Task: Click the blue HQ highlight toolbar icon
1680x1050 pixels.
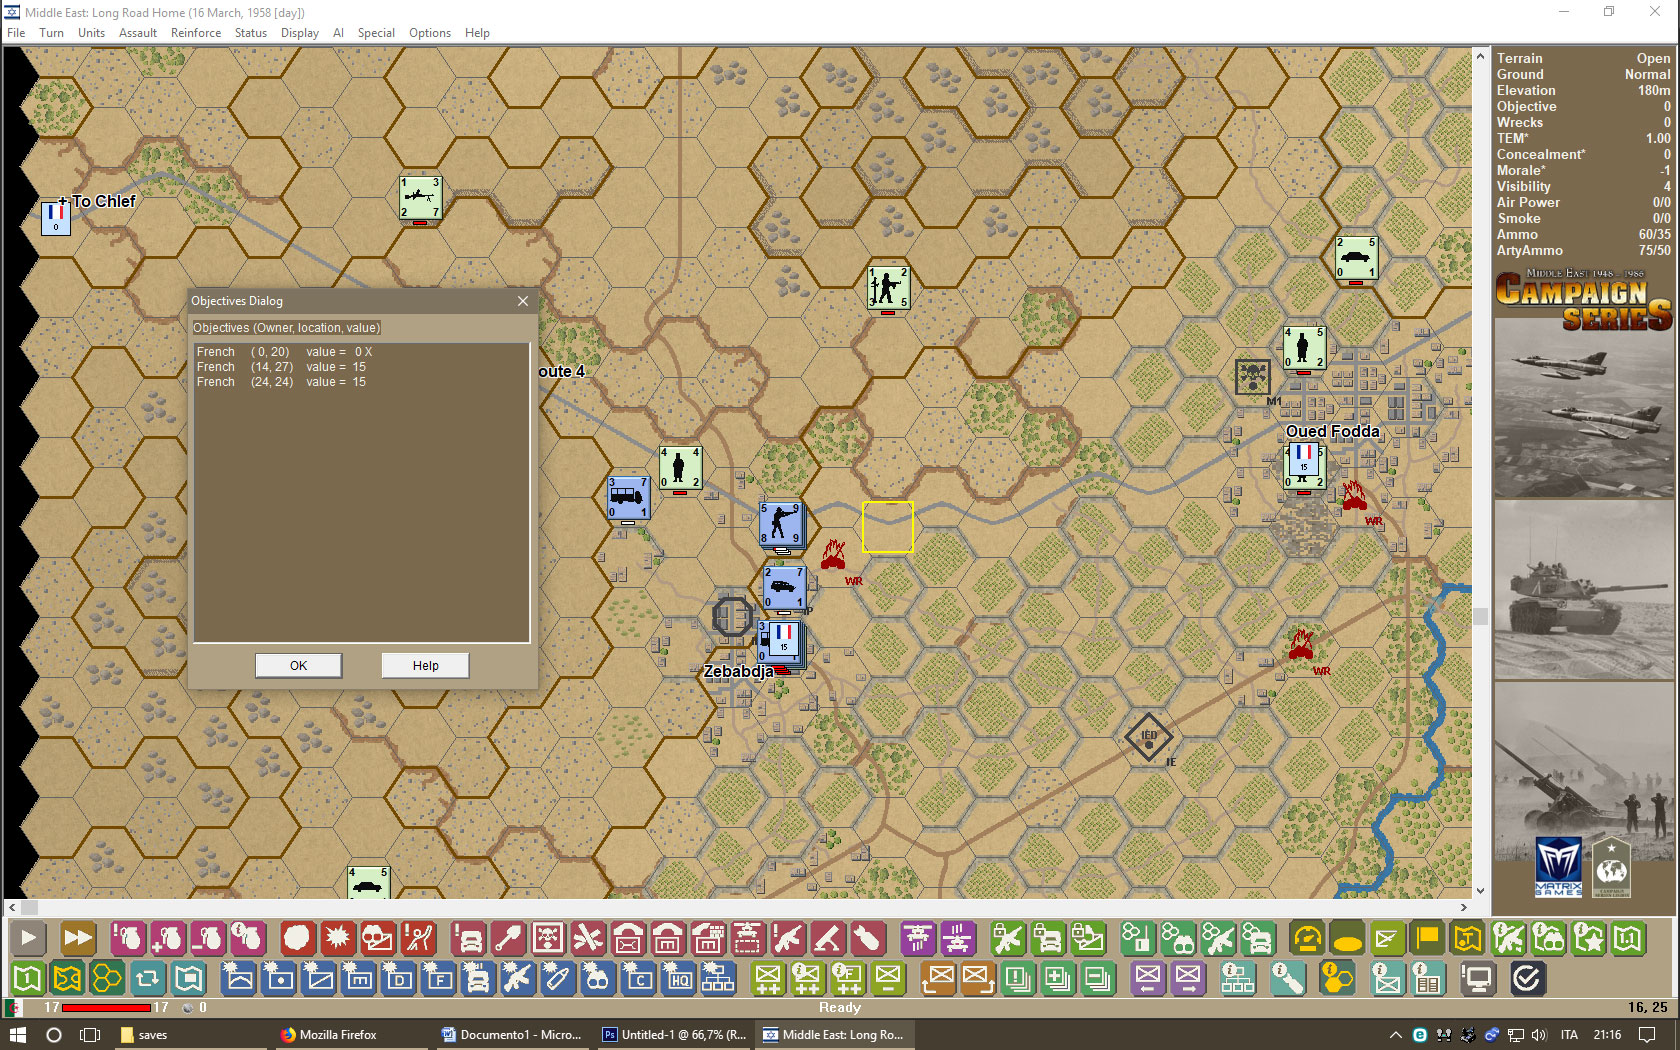Action: pos(678,978)
